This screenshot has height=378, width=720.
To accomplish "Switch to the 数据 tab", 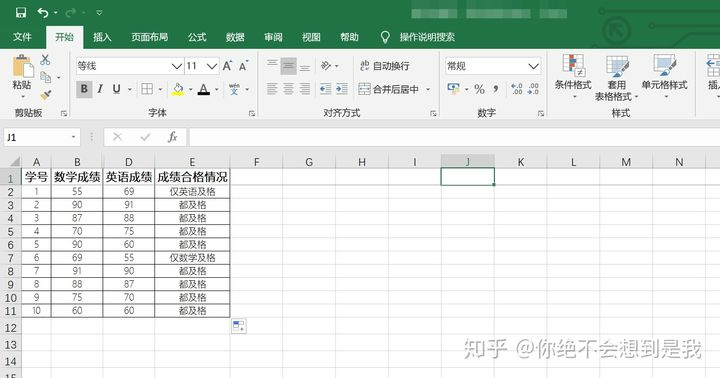I will [x=235, y=37].
